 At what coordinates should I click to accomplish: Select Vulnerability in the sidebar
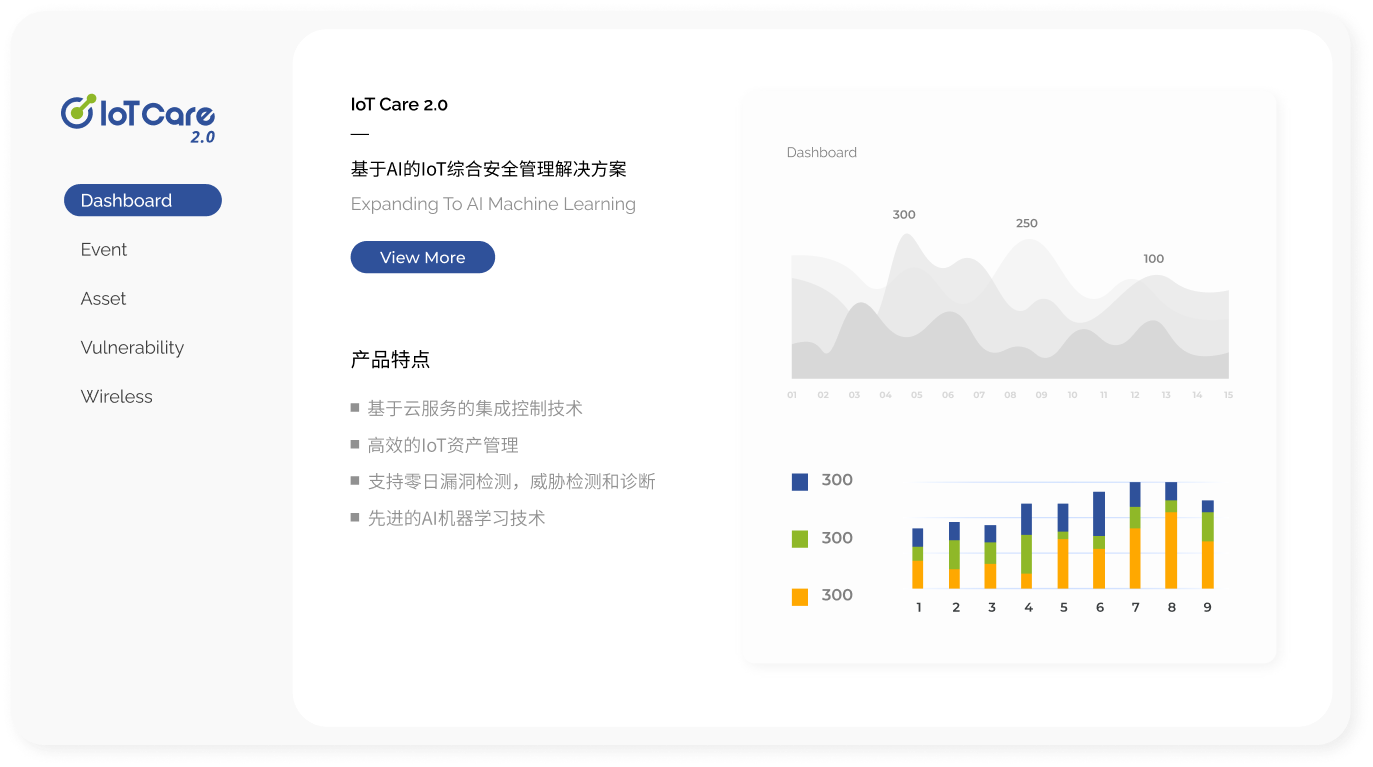click(132, 348)
